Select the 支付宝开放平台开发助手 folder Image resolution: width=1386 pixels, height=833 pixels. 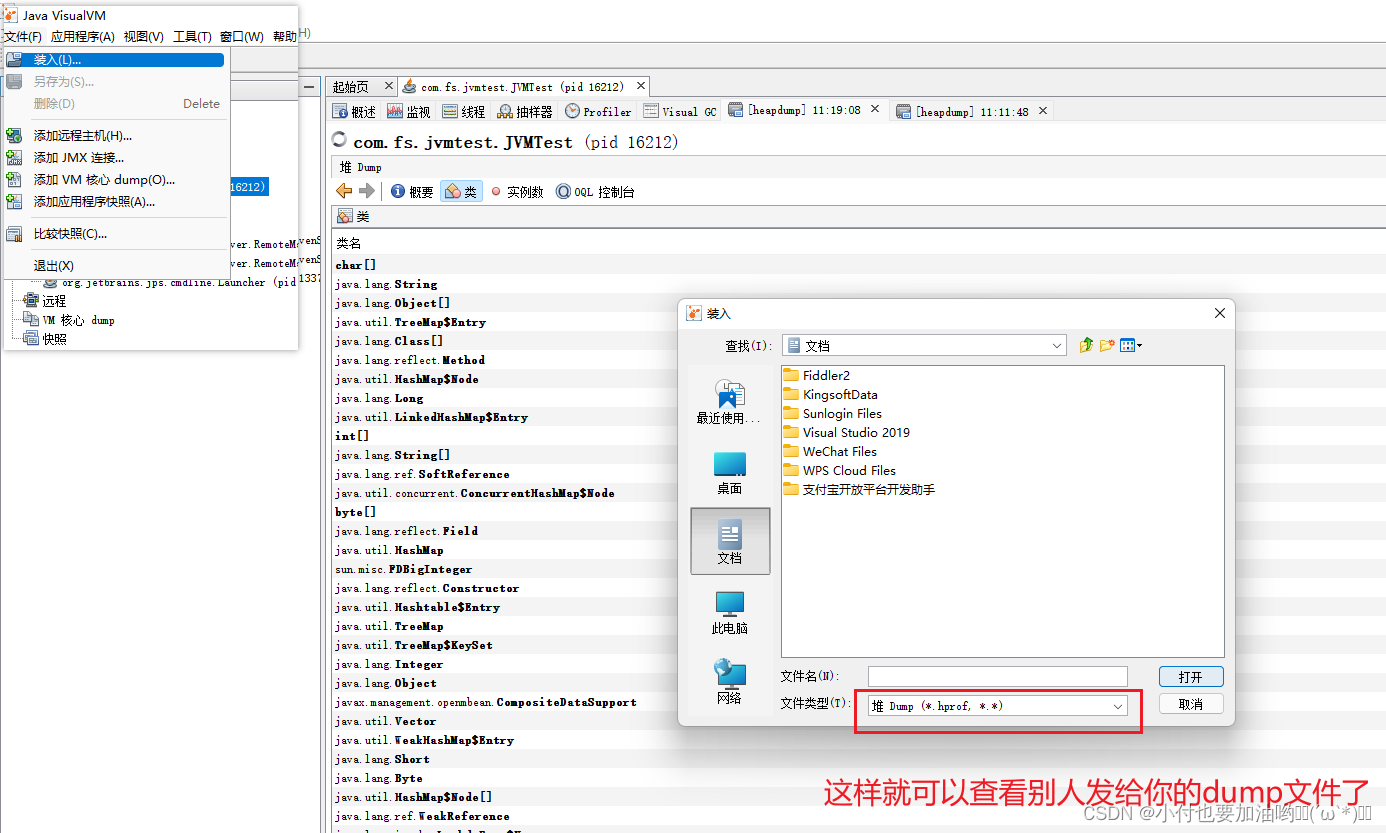pos(859,490)
